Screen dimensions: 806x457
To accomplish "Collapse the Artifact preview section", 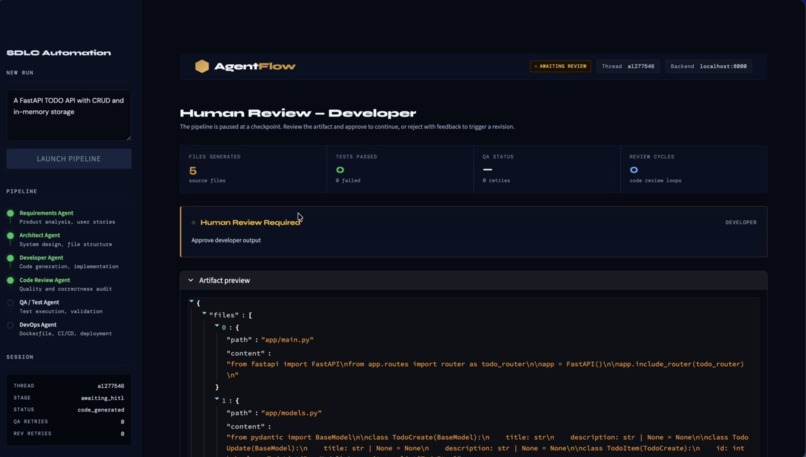I will (x=191, y=280).
